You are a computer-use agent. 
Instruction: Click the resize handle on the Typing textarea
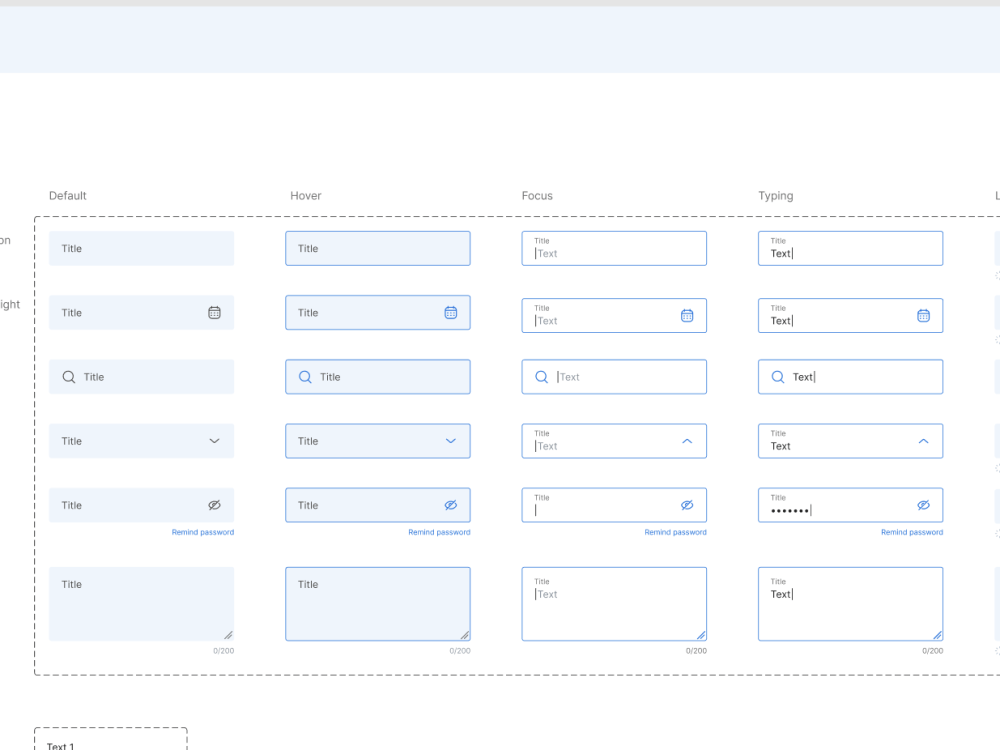(938, 633)
